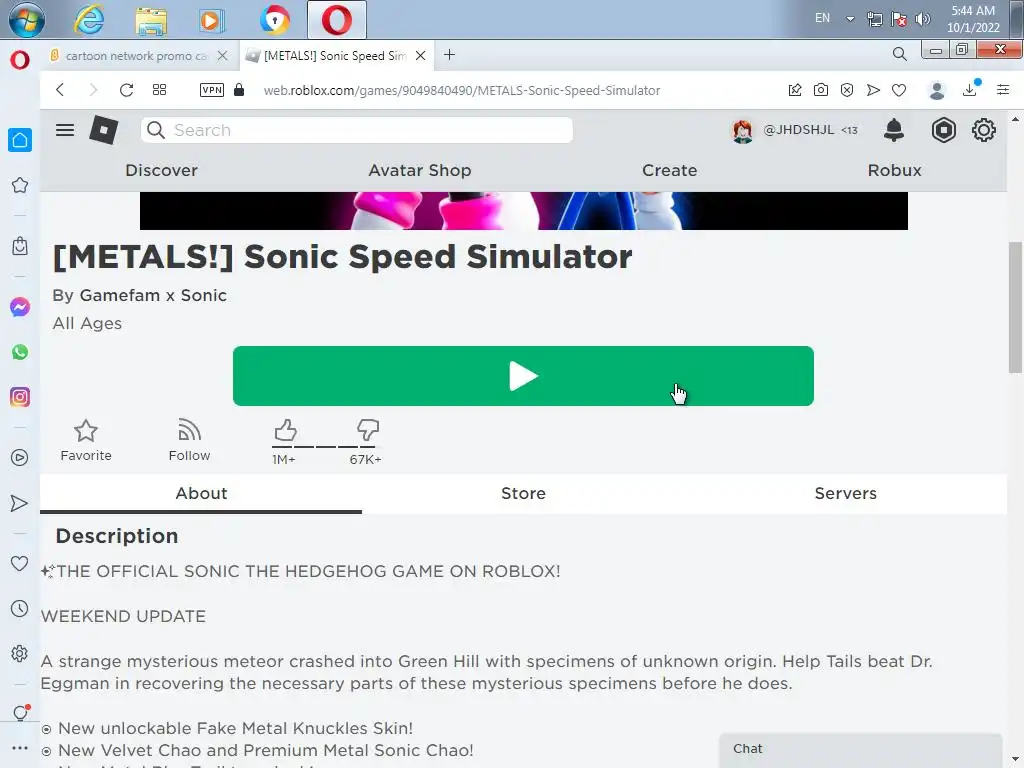The height and width of the screenshot is (768, 1024).
Task: Open the Shopping corner bag icon
Action: click(x=20, y=246)
